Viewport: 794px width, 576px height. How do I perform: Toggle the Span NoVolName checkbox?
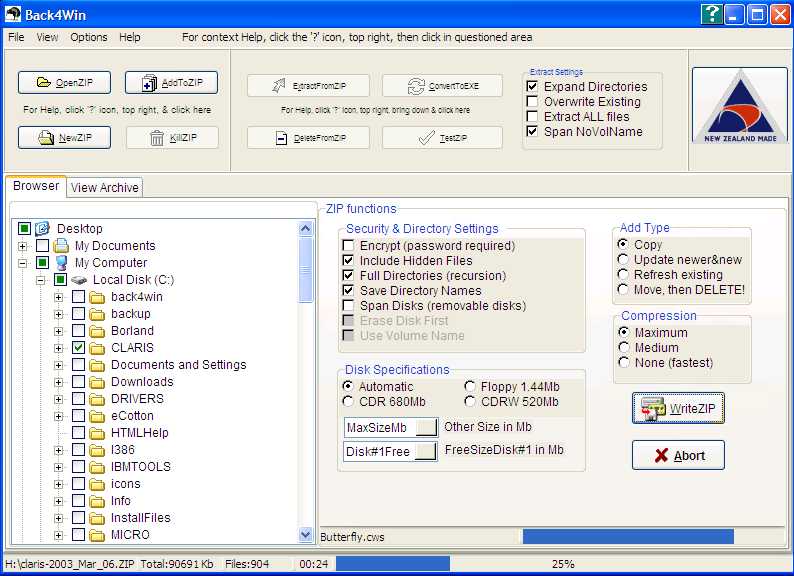pos(532,132)
